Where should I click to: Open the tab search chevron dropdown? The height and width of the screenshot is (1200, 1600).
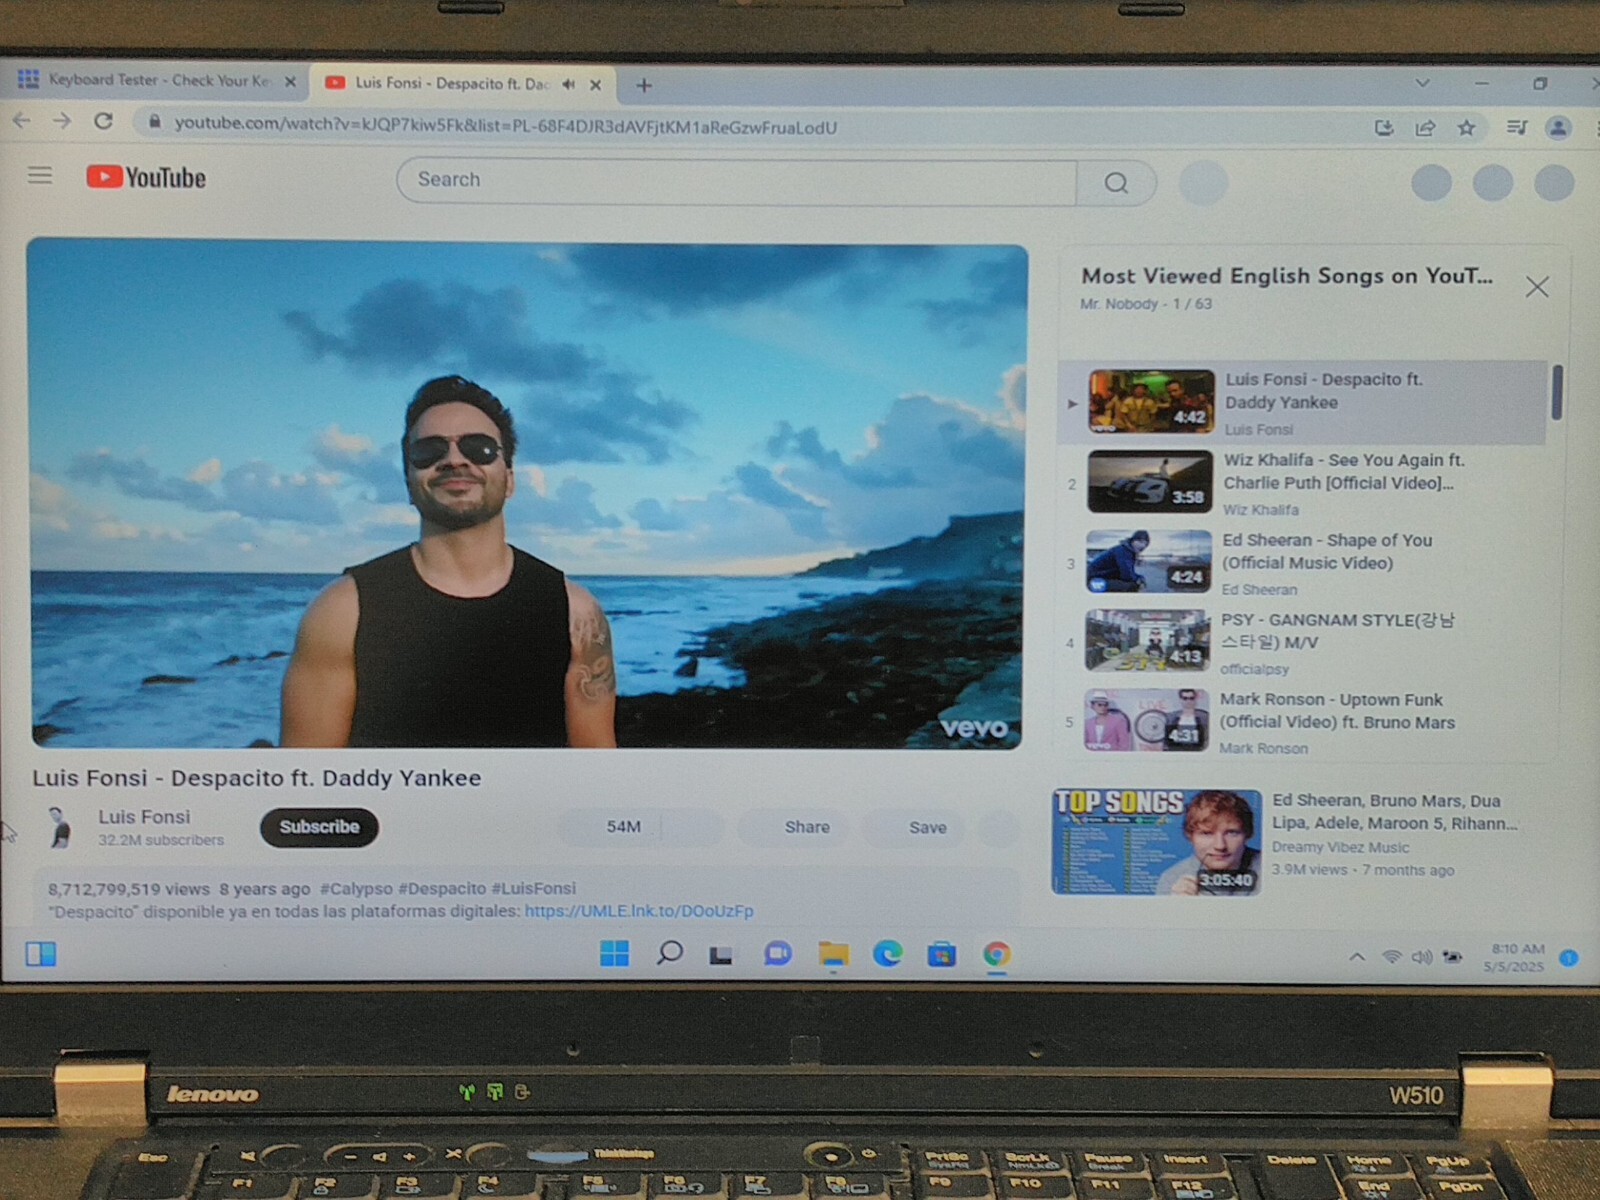(x=1422, y=83)
